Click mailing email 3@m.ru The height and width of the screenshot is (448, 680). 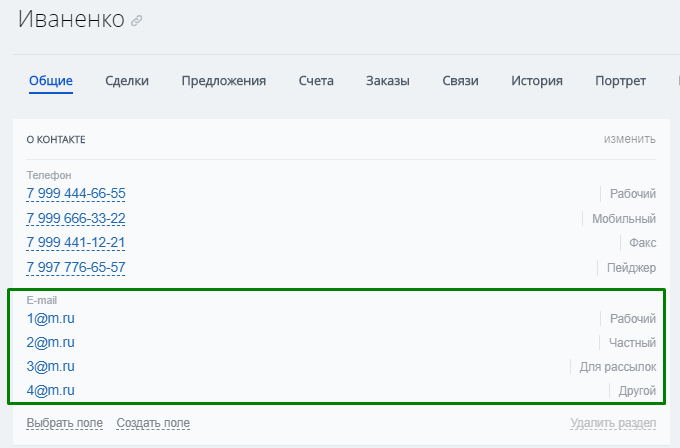point(51,366)
